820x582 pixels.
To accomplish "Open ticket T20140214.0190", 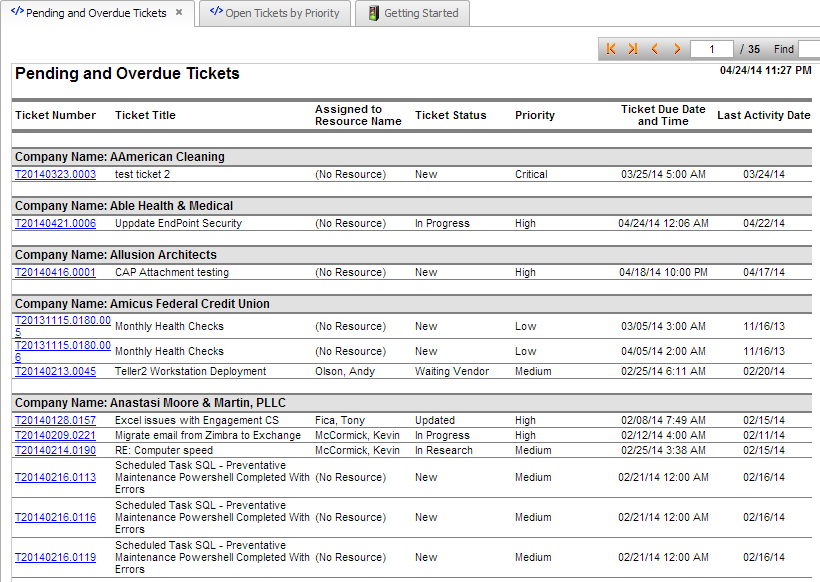I will tap(55, 450).
